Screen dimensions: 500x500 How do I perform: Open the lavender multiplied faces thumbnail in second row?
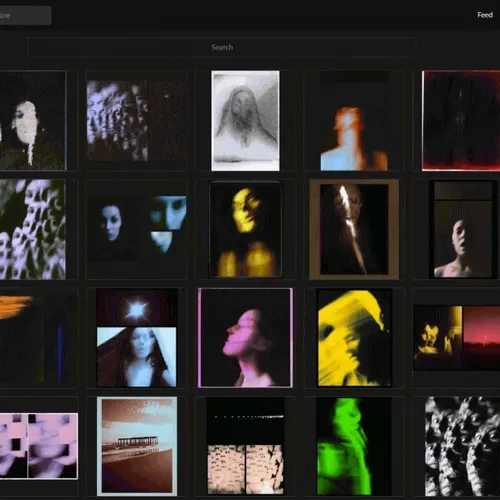(33, 229)
